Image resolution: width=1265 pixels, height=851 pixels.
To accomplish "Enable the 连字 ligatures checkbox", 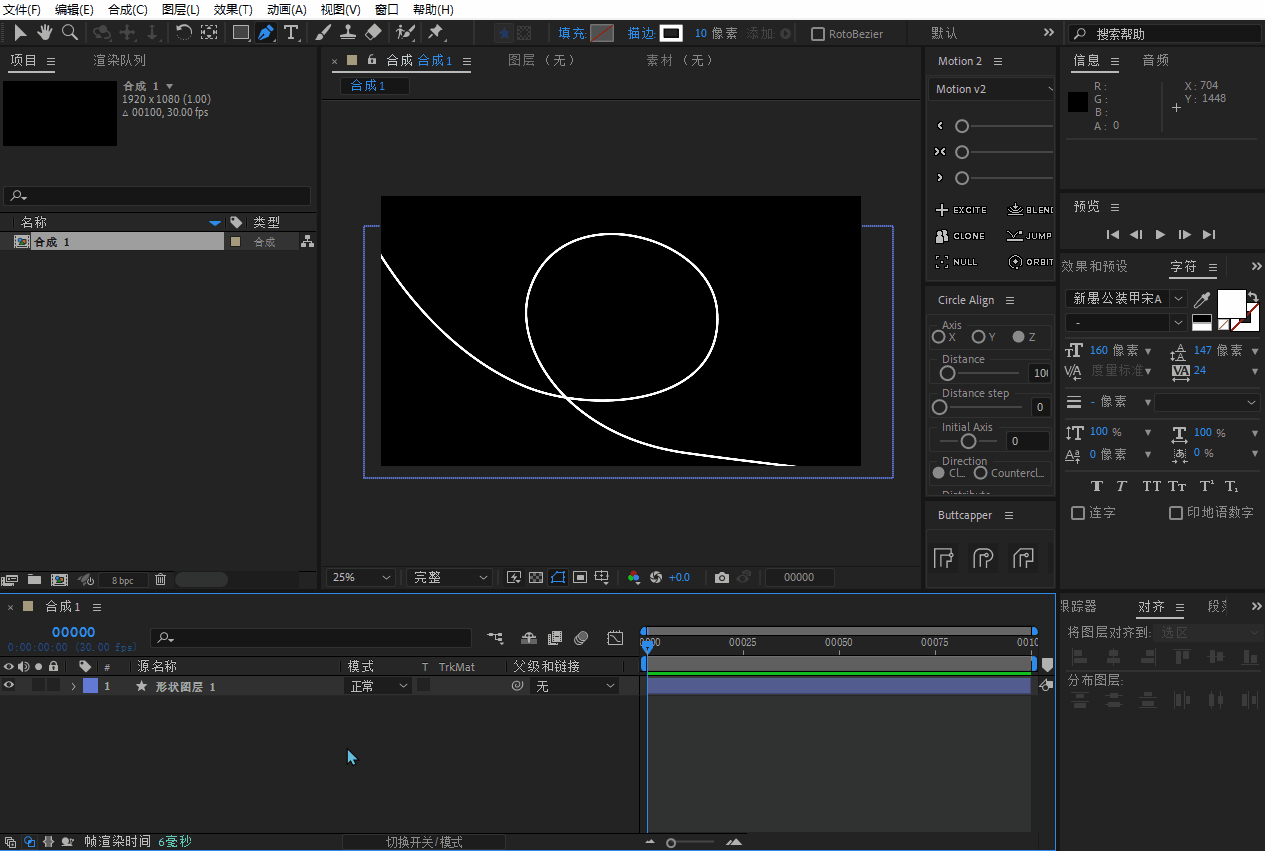I will (x=1078, y=513).
